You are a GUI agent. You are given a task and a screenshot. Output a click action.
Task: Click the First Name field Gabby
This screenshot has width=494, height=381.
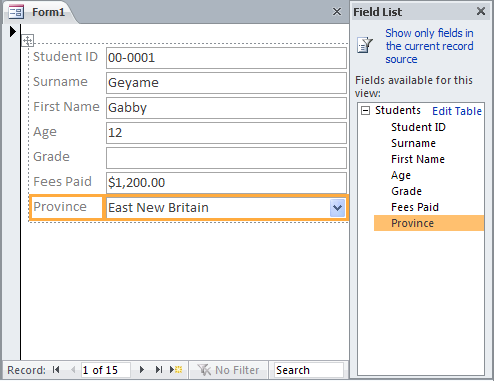click(226, 108)
